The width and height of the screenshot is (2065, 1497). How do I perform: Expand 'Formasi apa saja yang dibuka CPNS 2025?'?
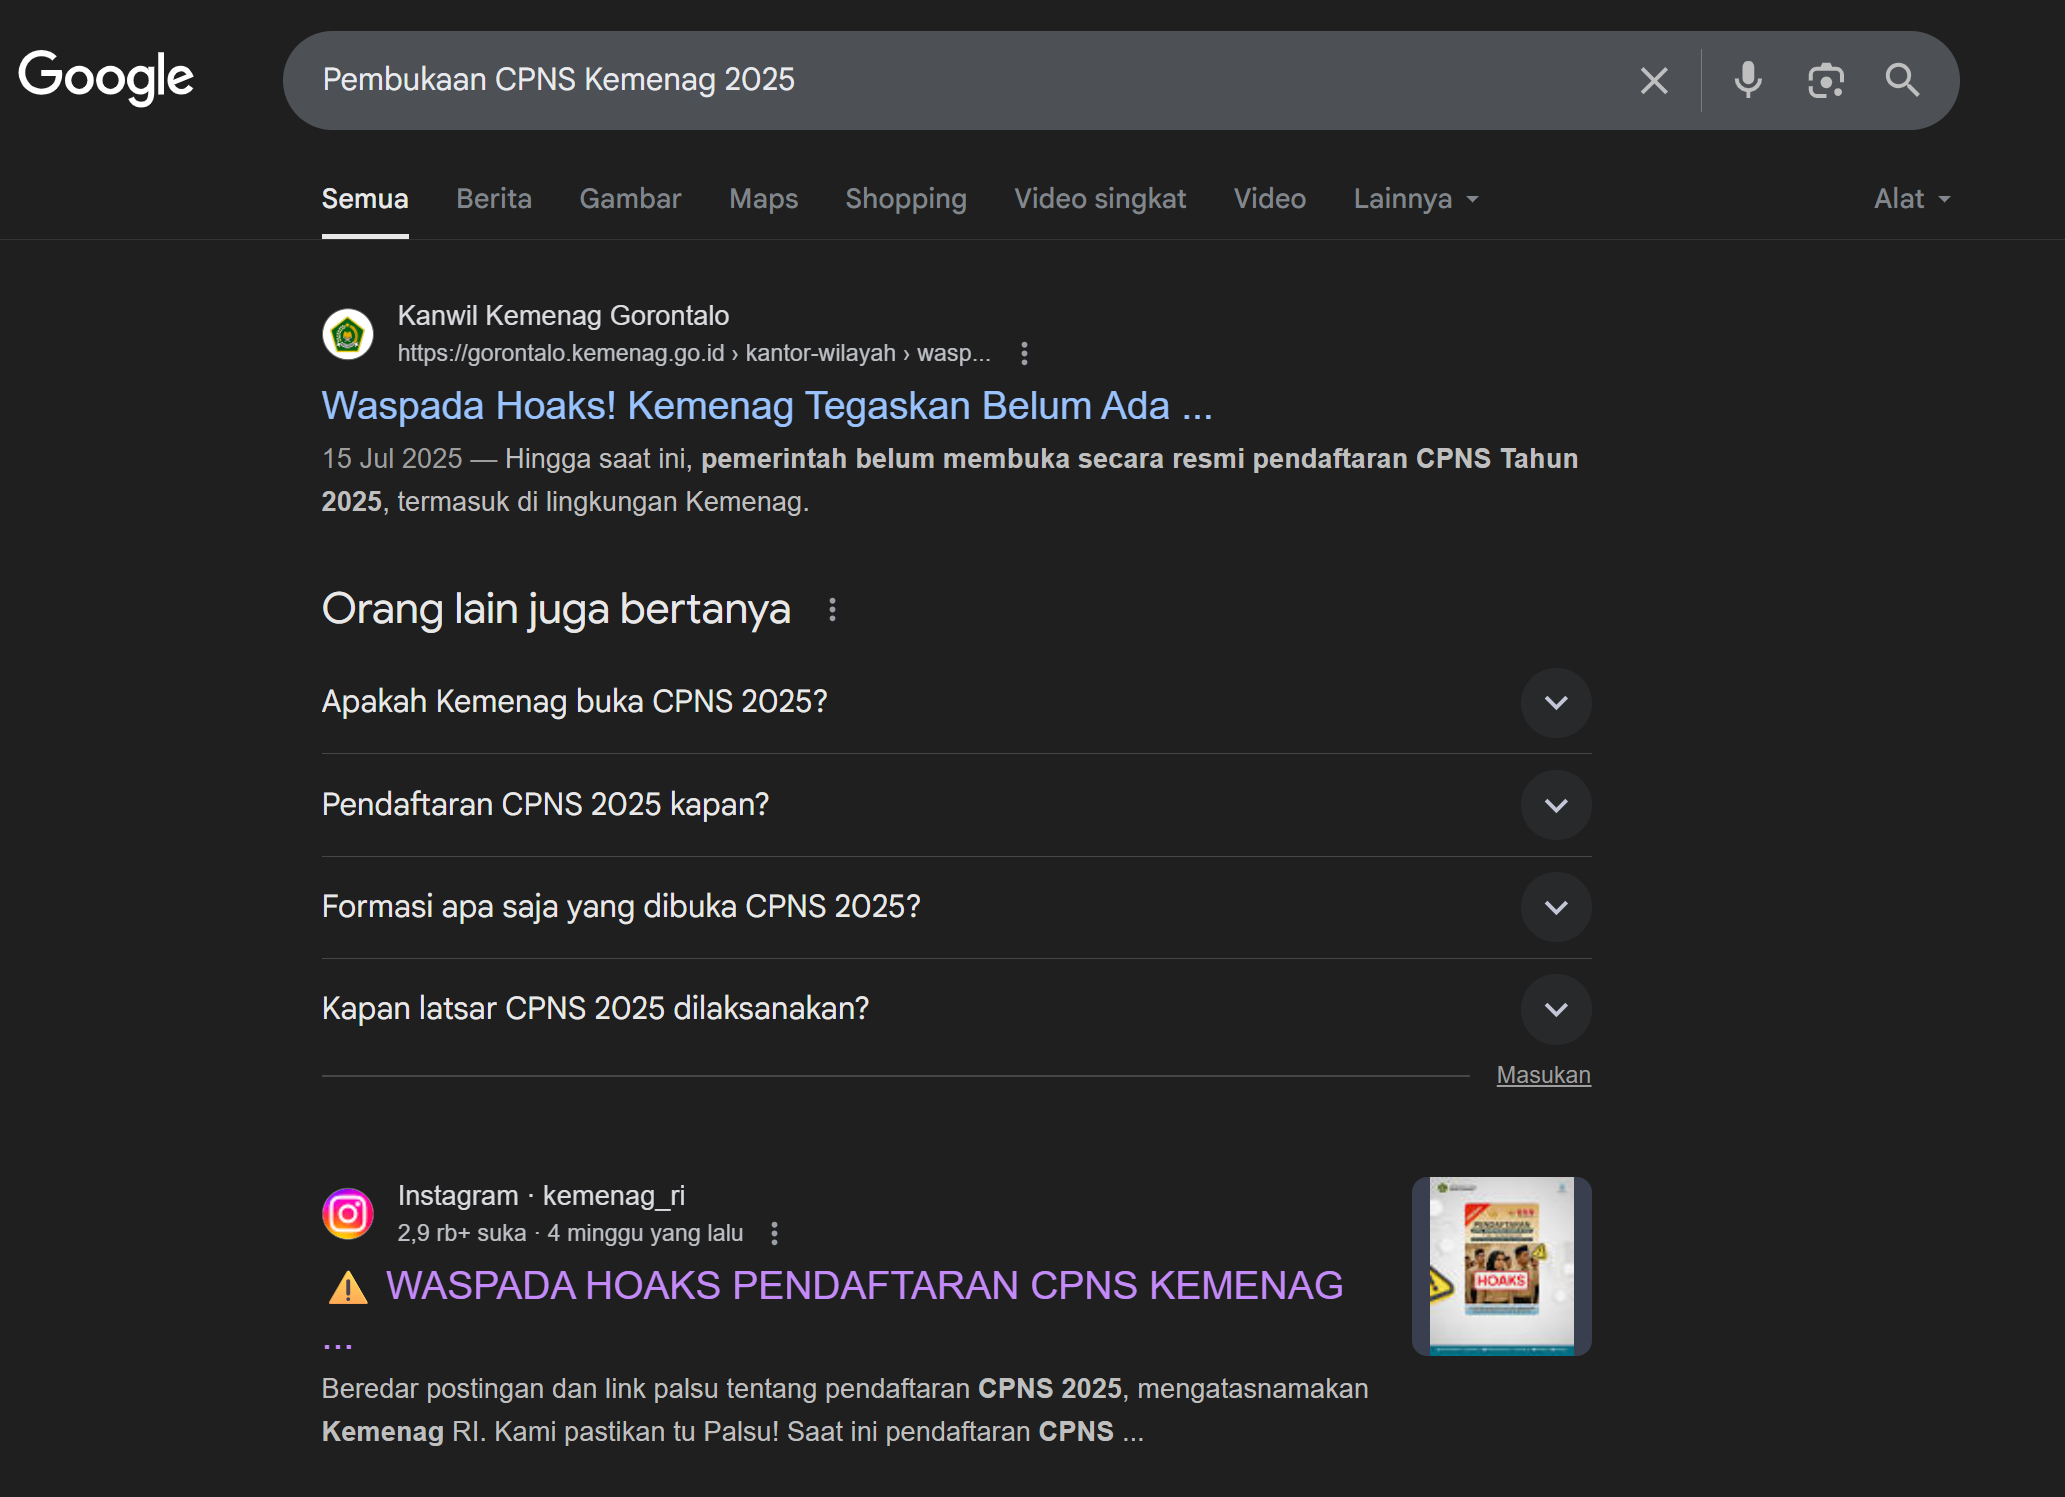coord(956,907)
